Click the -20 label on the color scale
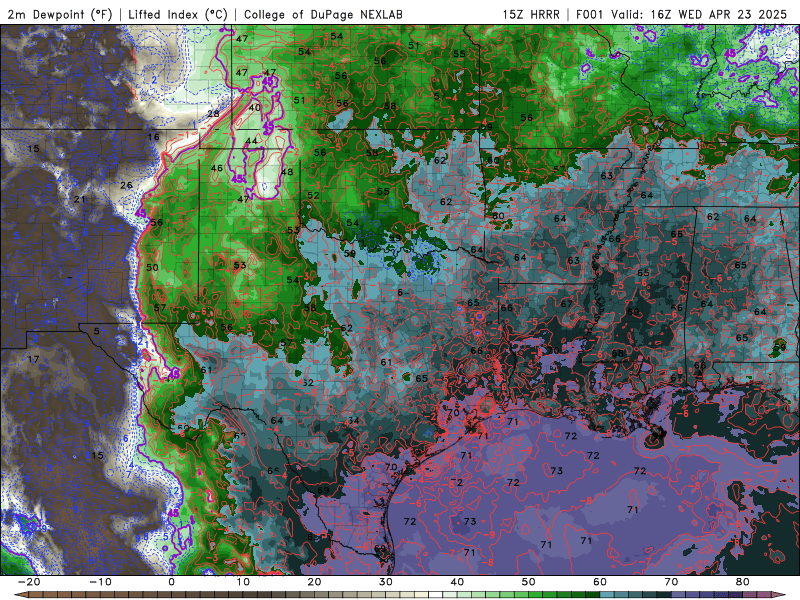 [x=29, y=582]
